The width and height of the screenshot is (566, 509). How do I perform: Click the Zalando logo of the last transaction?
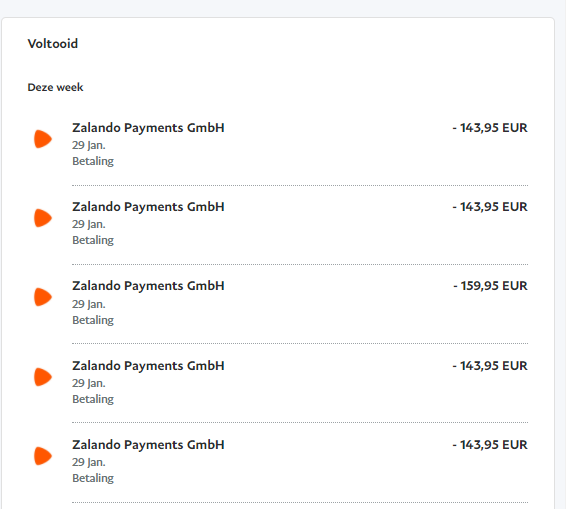pos(43,456)
